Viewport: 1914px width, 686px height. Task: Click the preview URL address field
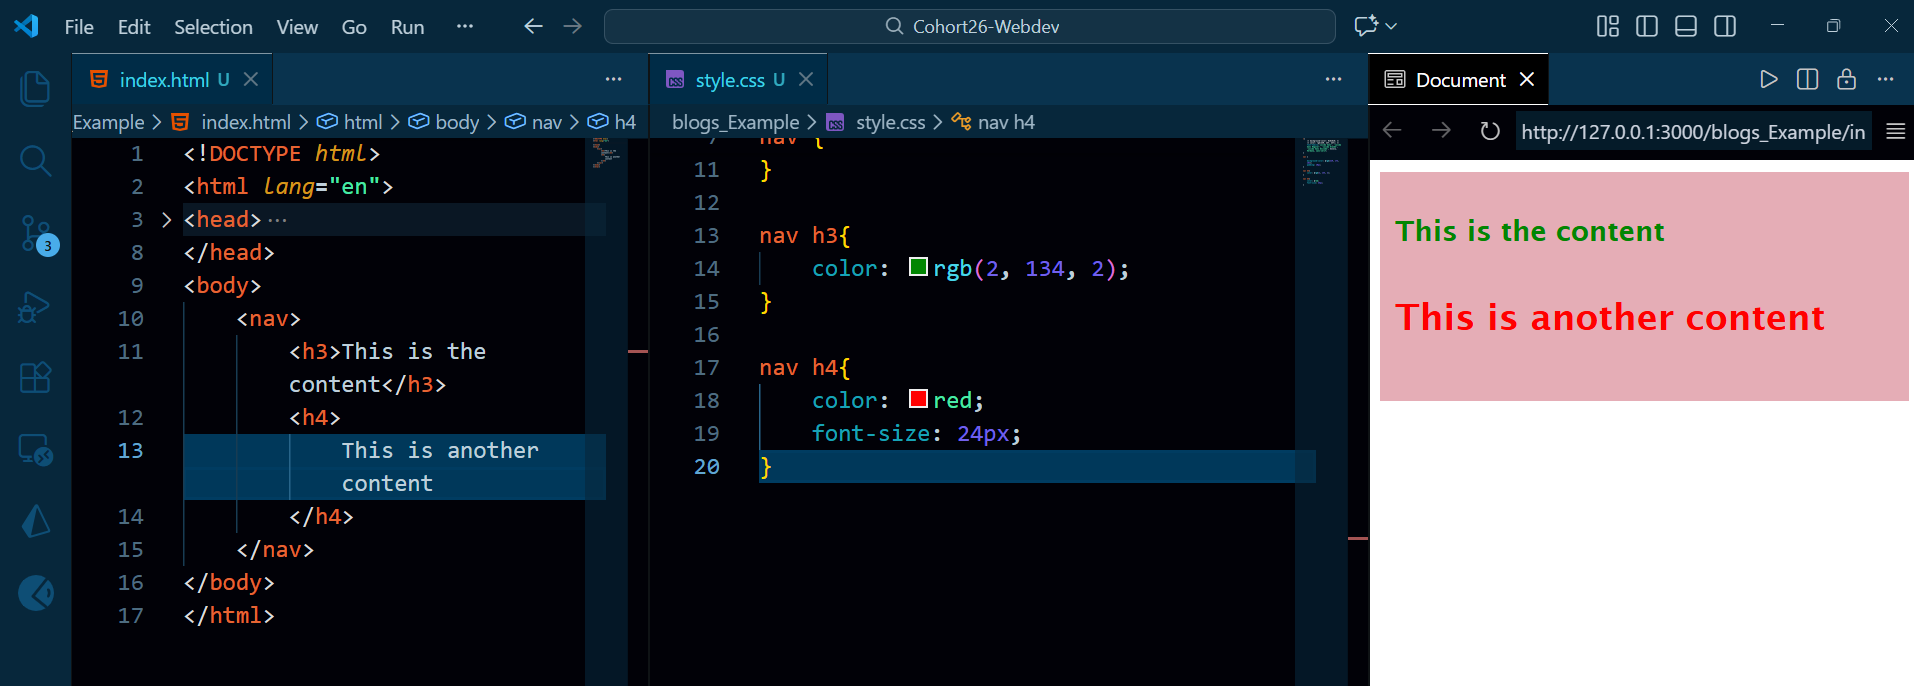[x=1693, y=132]
